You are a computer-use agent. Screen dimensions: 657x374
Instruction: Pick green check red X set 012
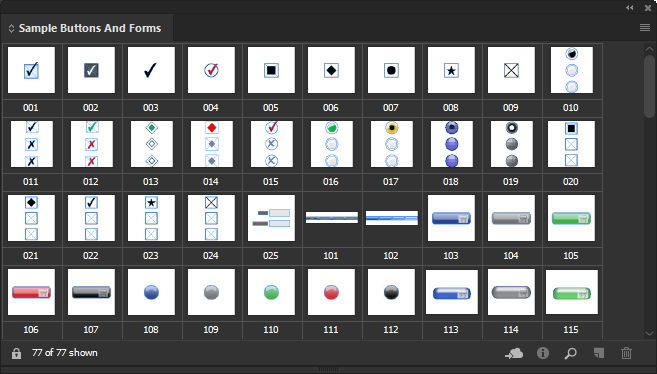click(92, 144)
